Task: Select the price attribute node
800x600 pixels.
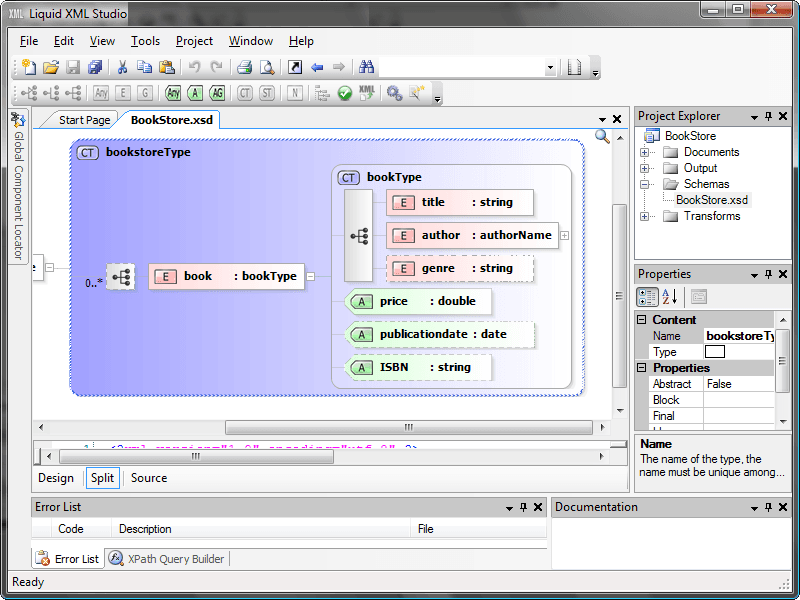Action: 418,302
